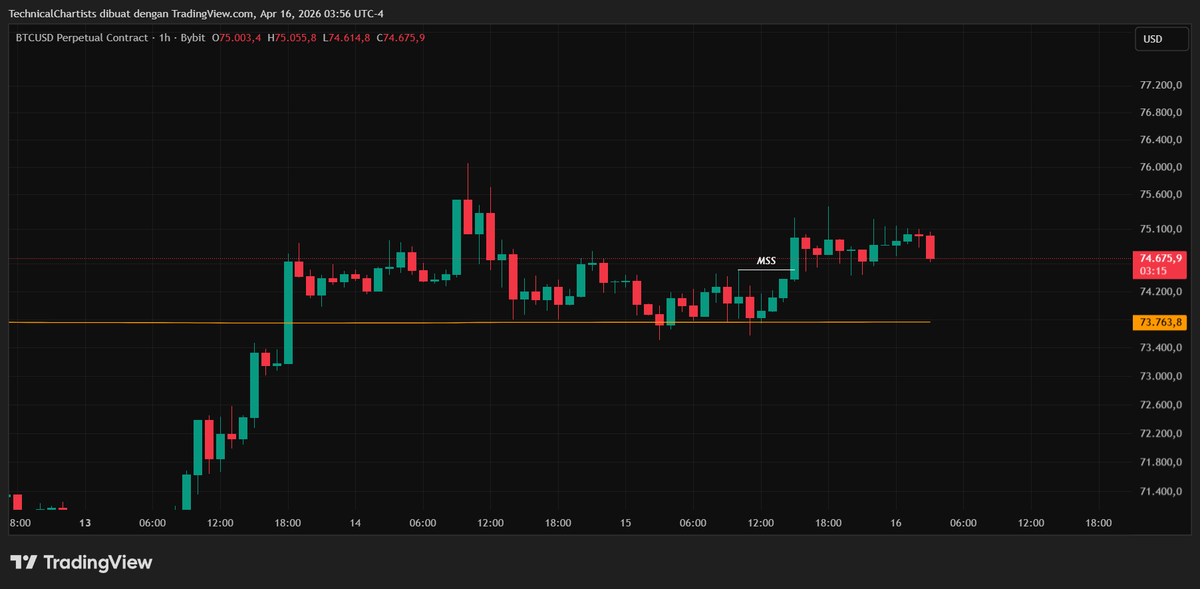Click the orange 73.763,8 price label

[x=1160, y=322]
